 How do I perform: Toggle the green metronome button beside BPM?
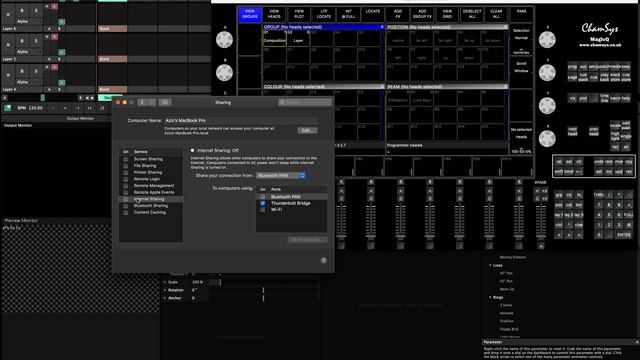(8, 108)
